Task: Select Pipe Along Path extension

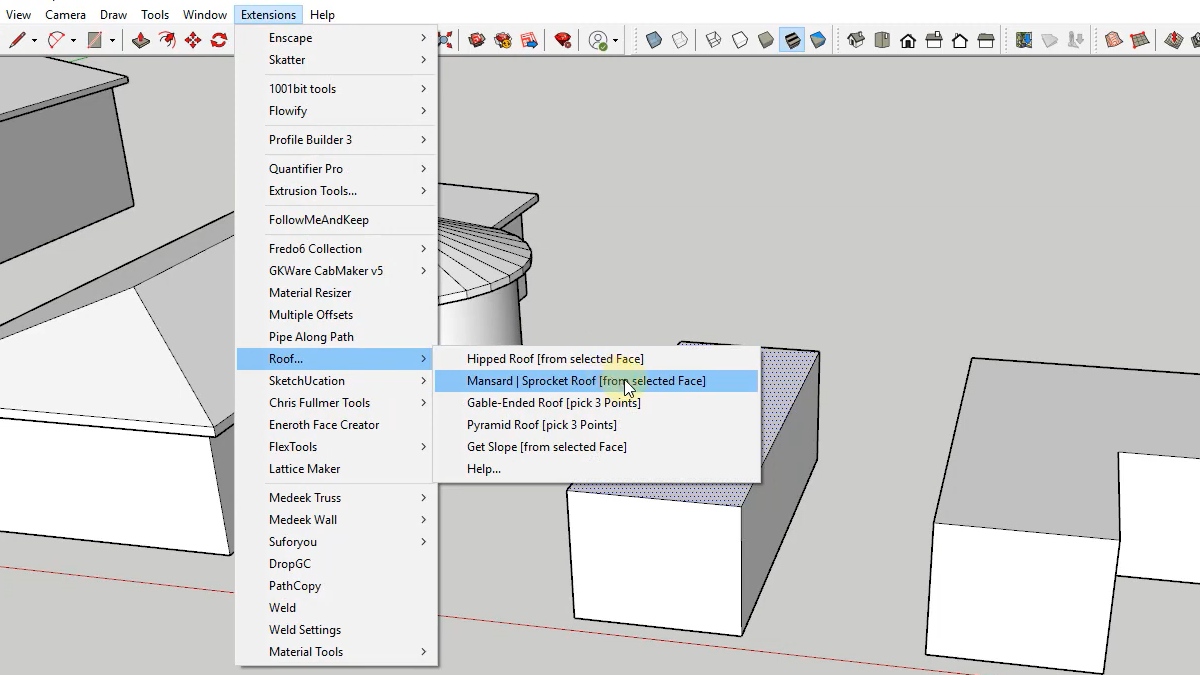Action: 337,337
